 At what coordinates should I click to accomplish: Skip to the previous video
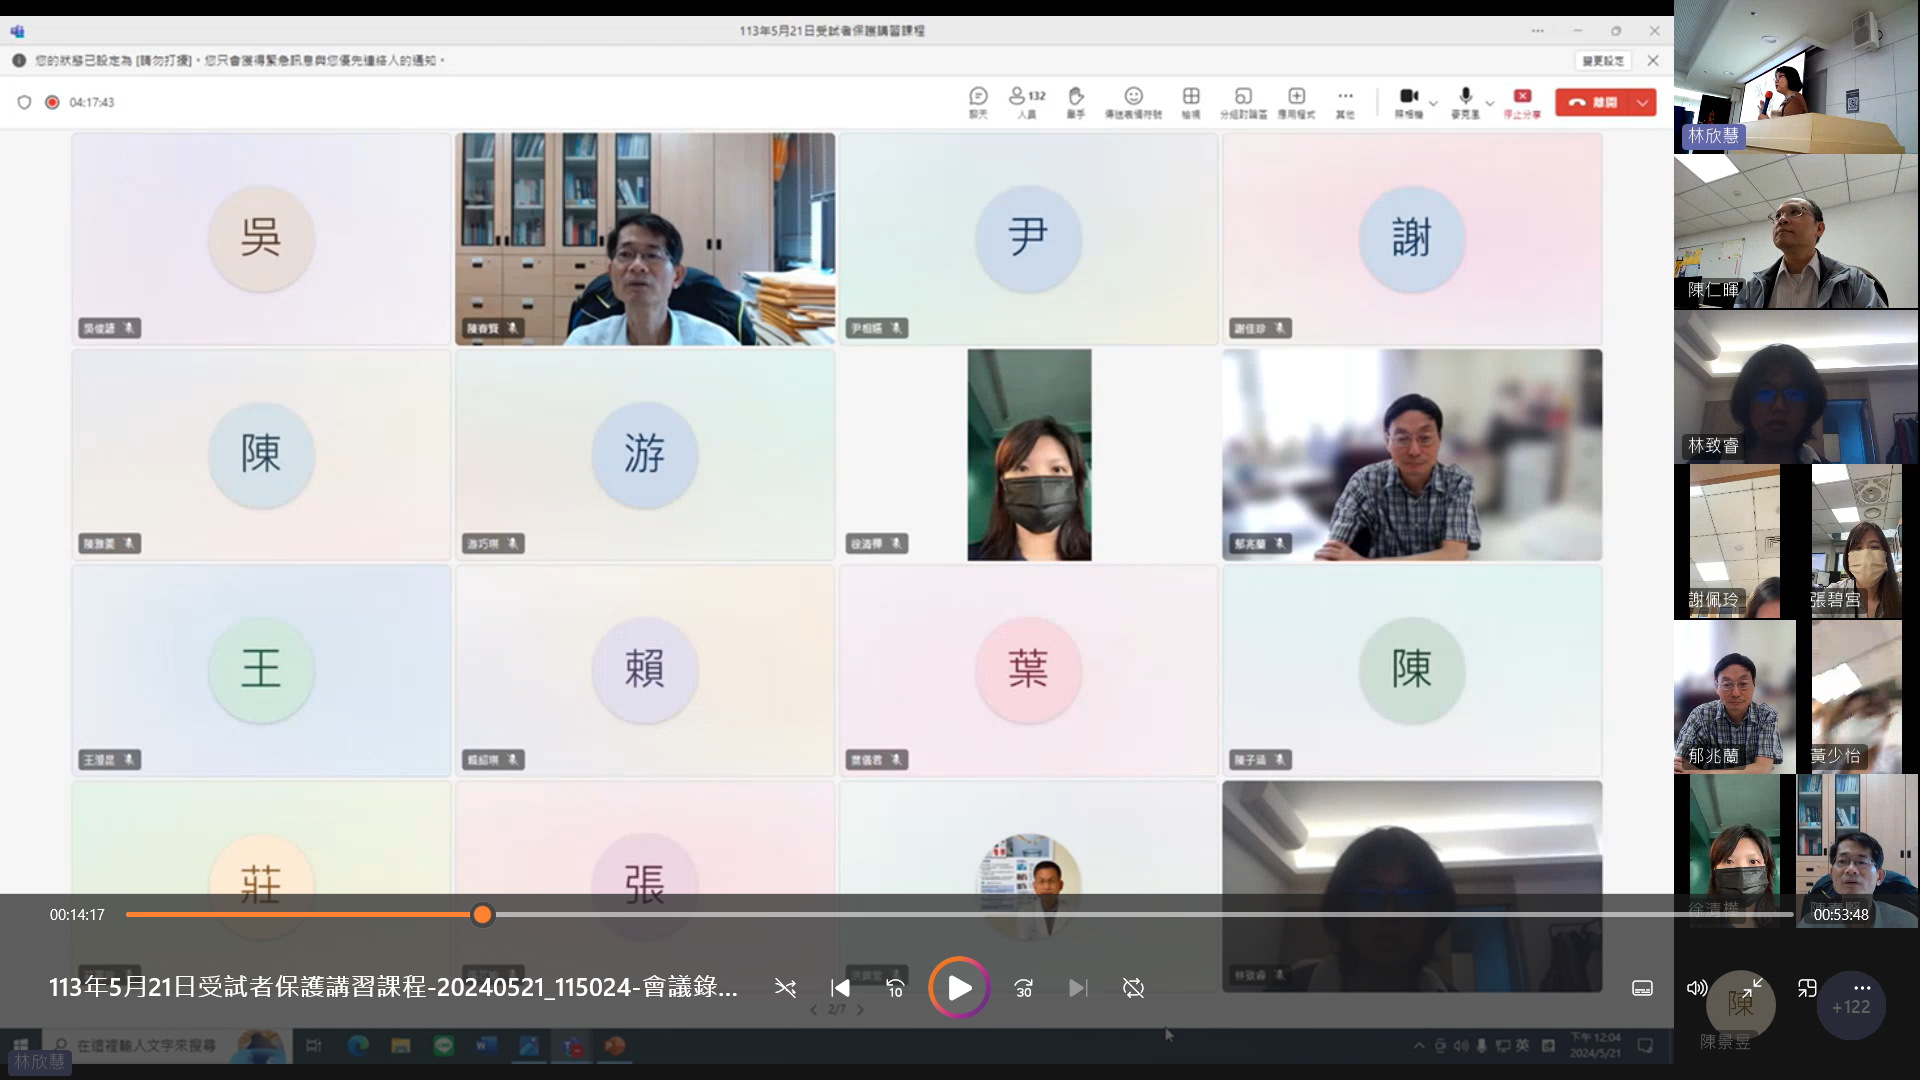840,988
